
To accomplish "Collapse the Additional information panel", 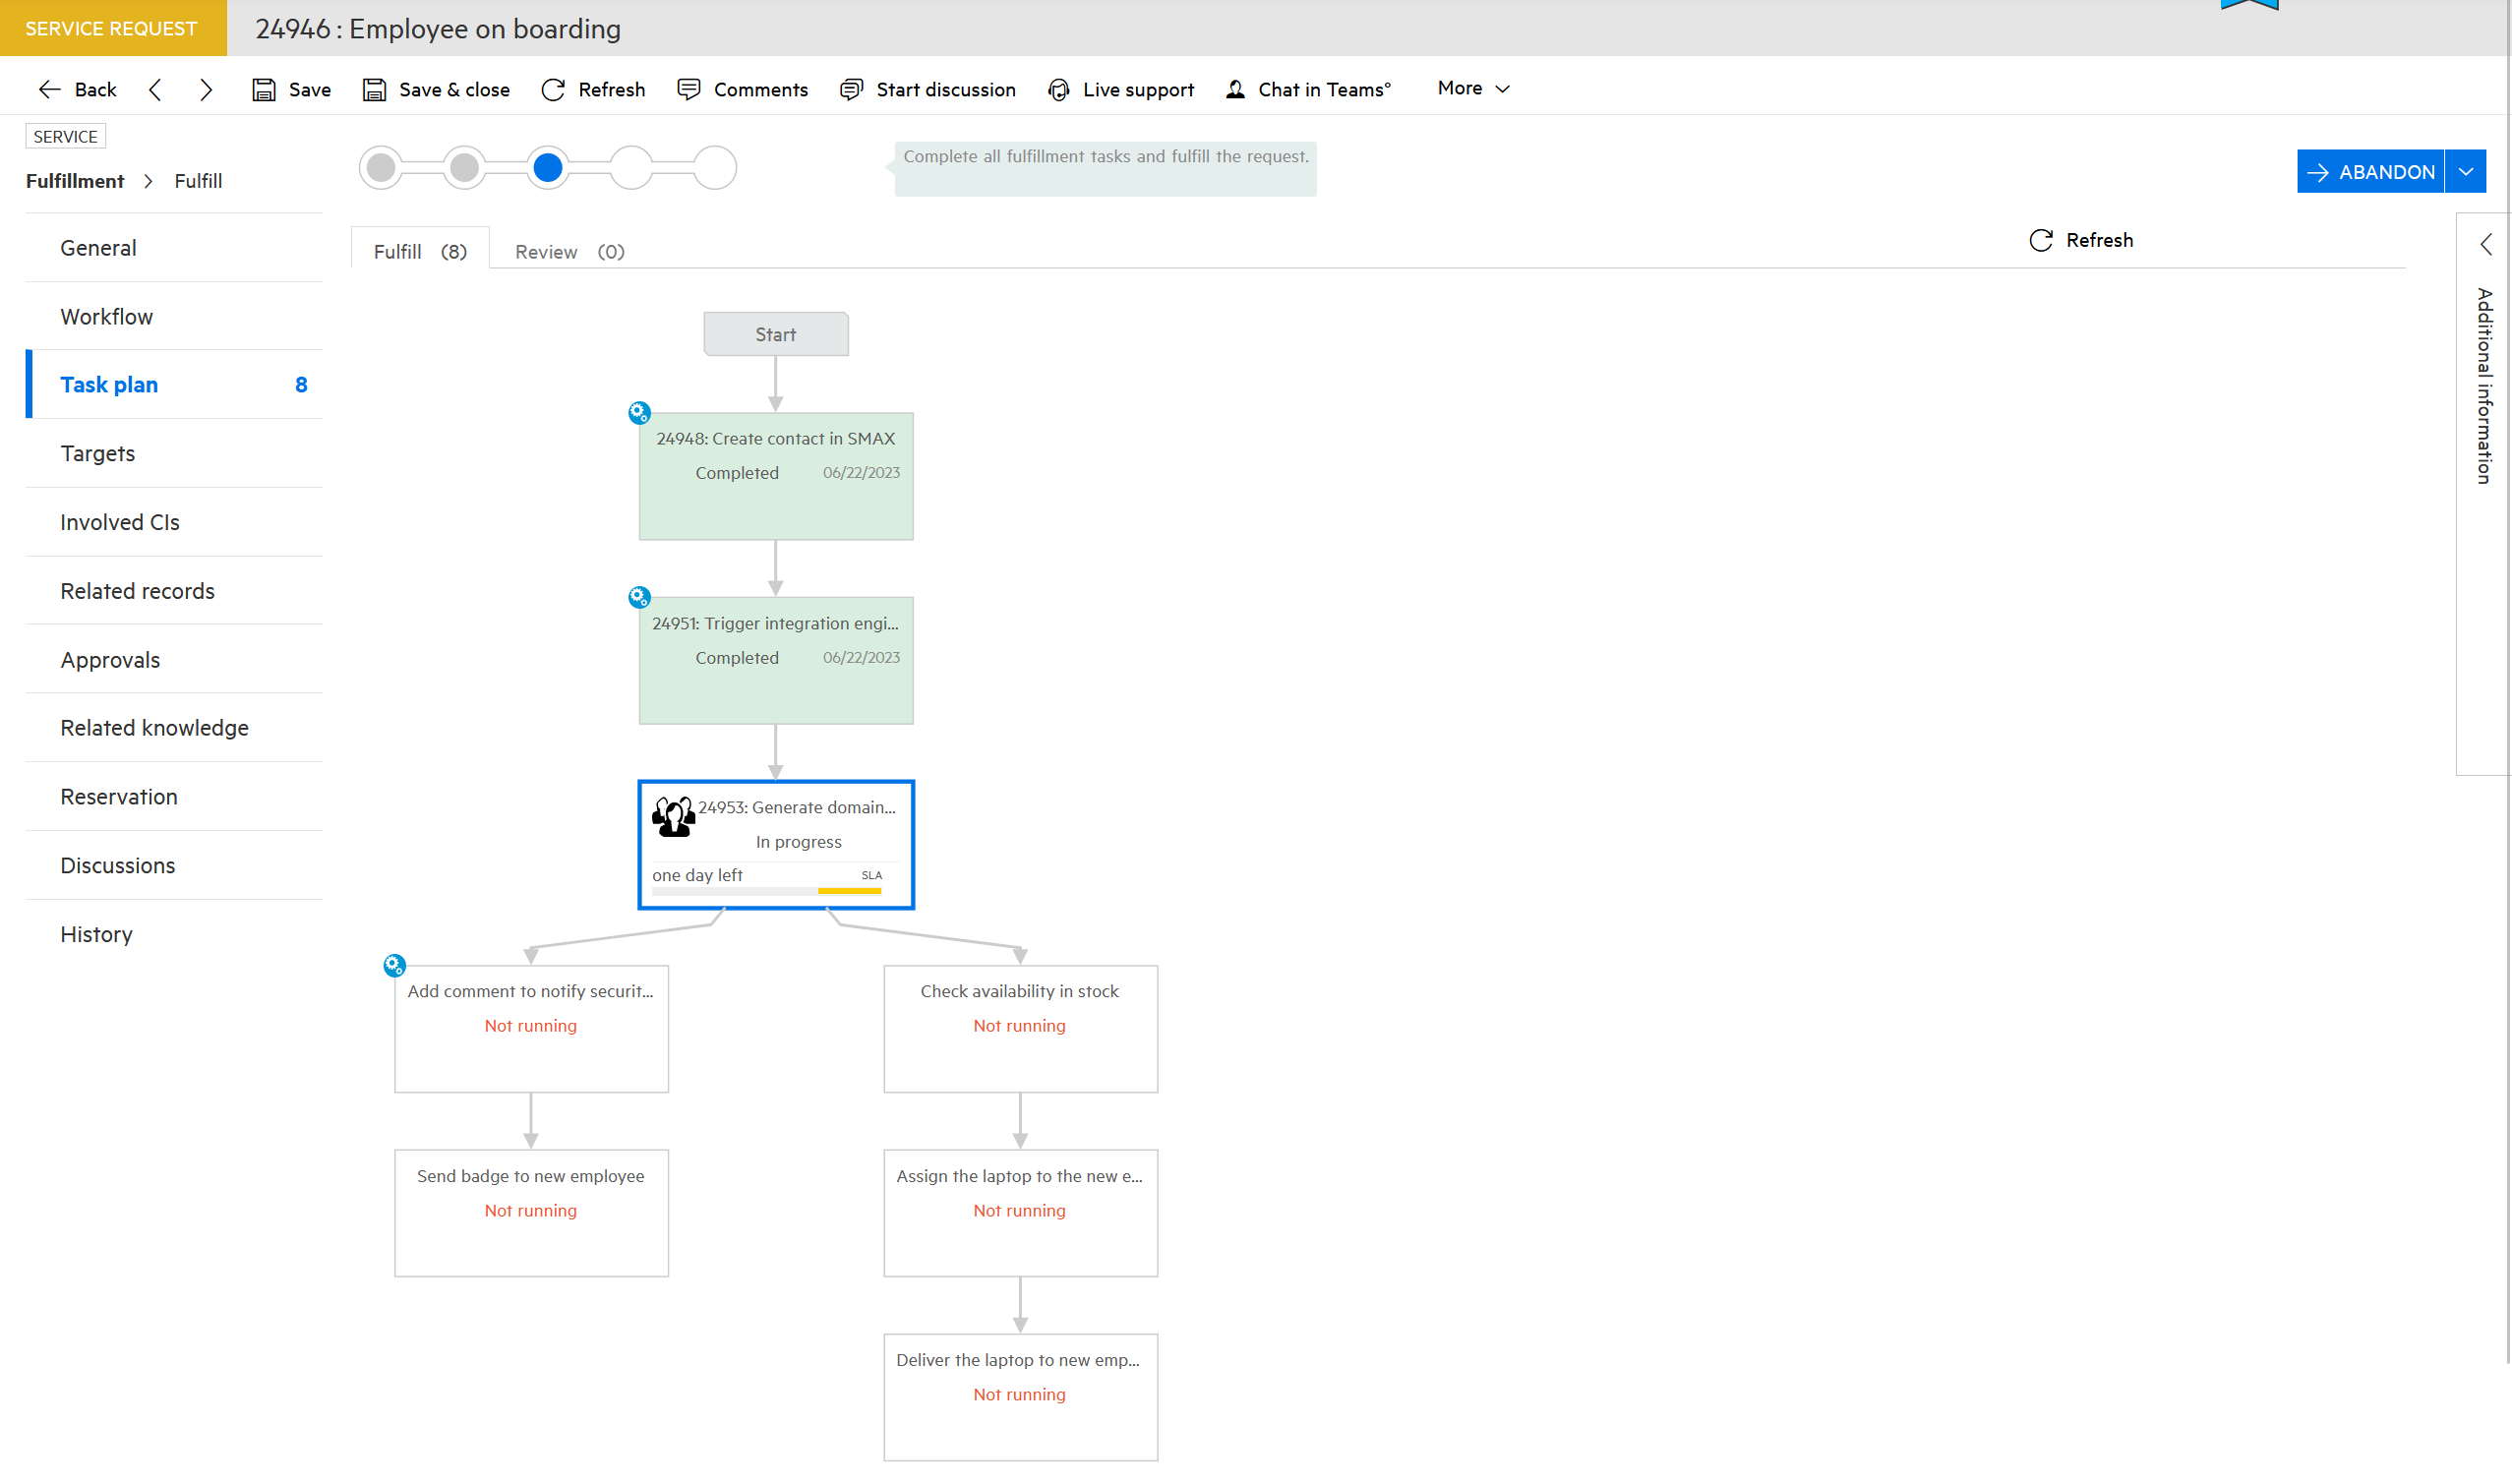I will [x=2486, y=244].
